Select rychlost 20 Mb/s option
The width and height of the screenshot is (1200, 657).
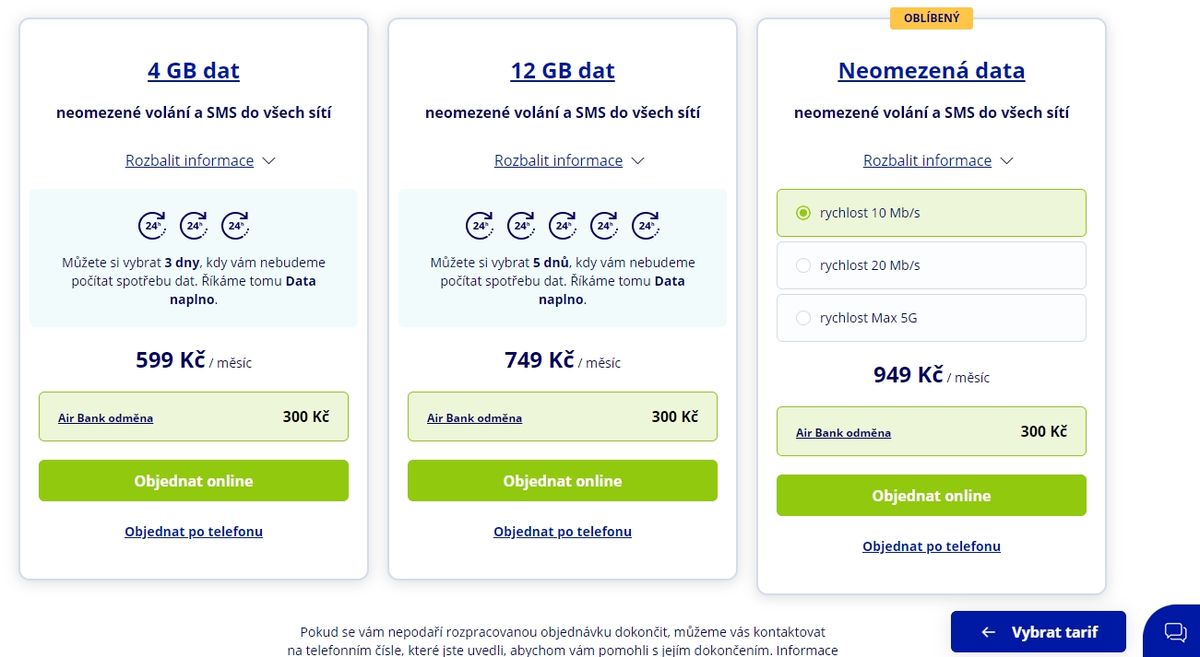tap(931, 265)
